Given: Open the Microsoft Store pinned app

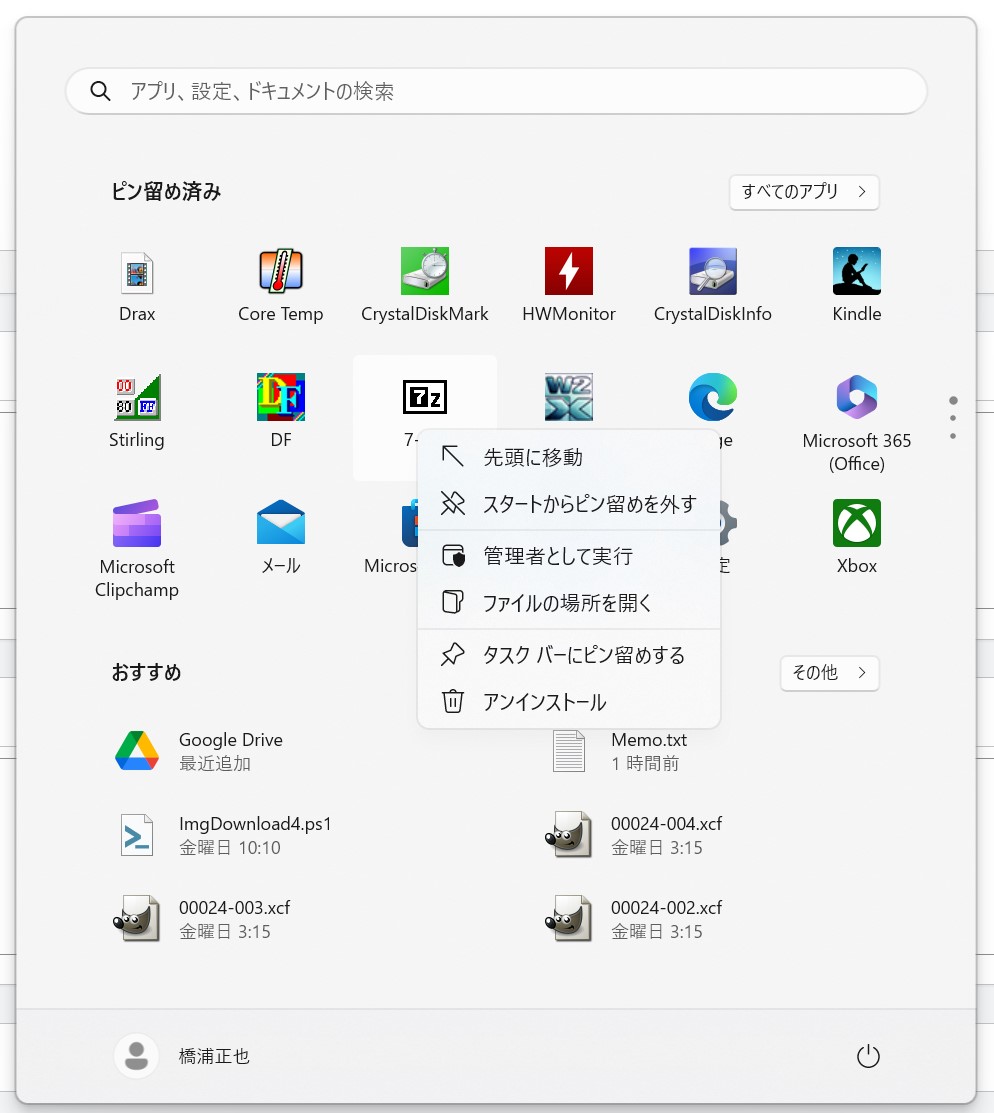Looking at the screenshot, I should click(390, 537).
